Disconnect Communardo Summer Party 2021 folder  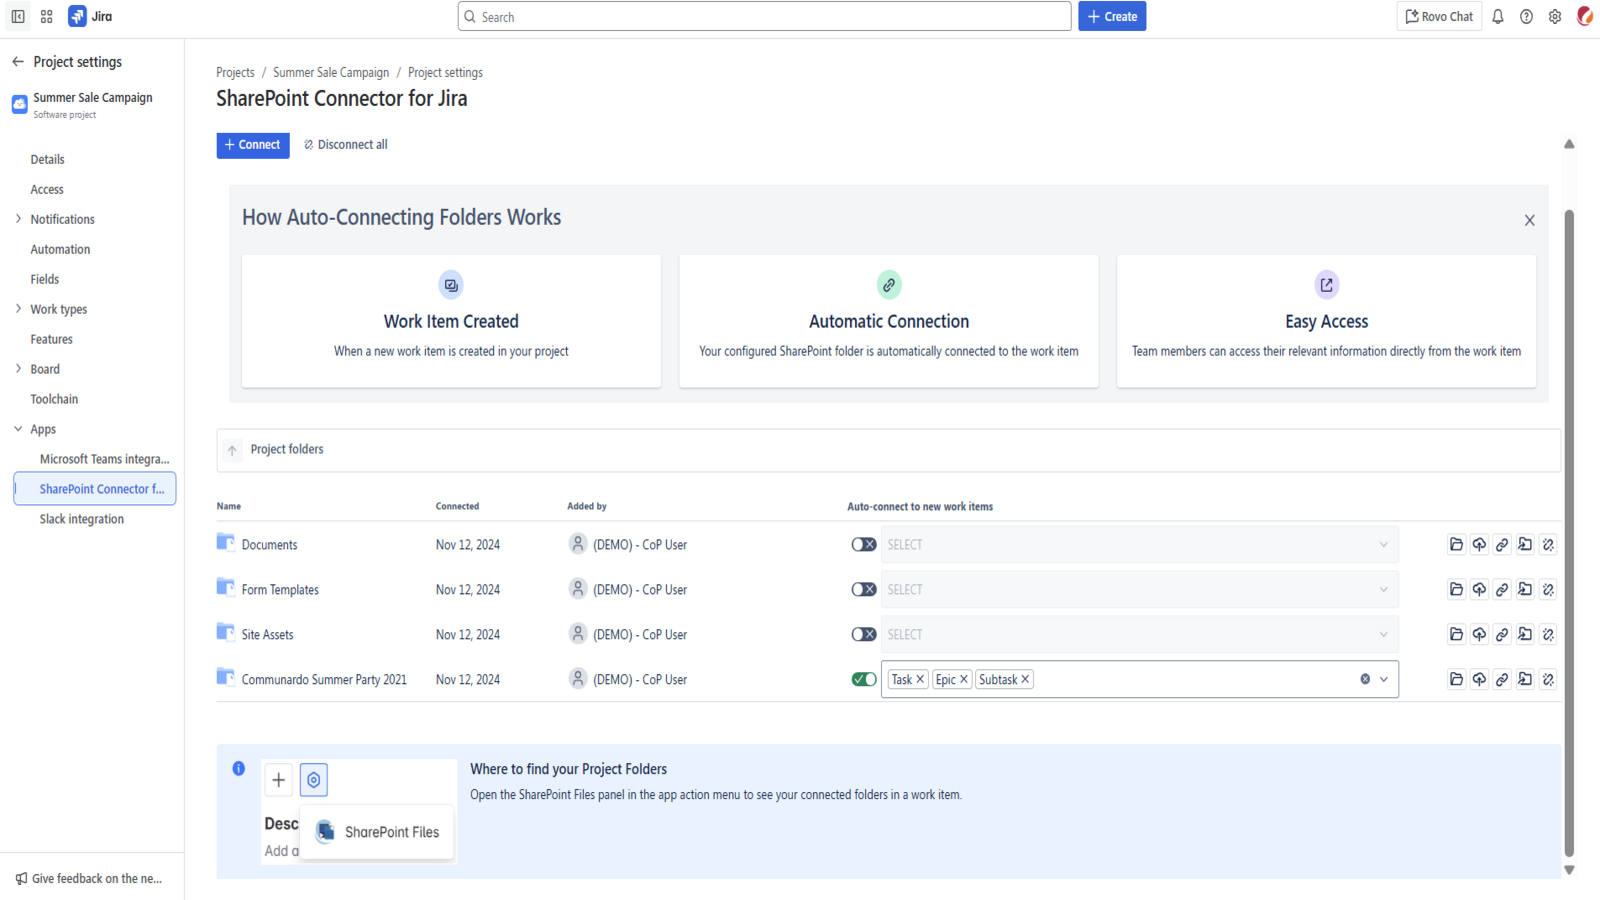(x=1548, y=680)
